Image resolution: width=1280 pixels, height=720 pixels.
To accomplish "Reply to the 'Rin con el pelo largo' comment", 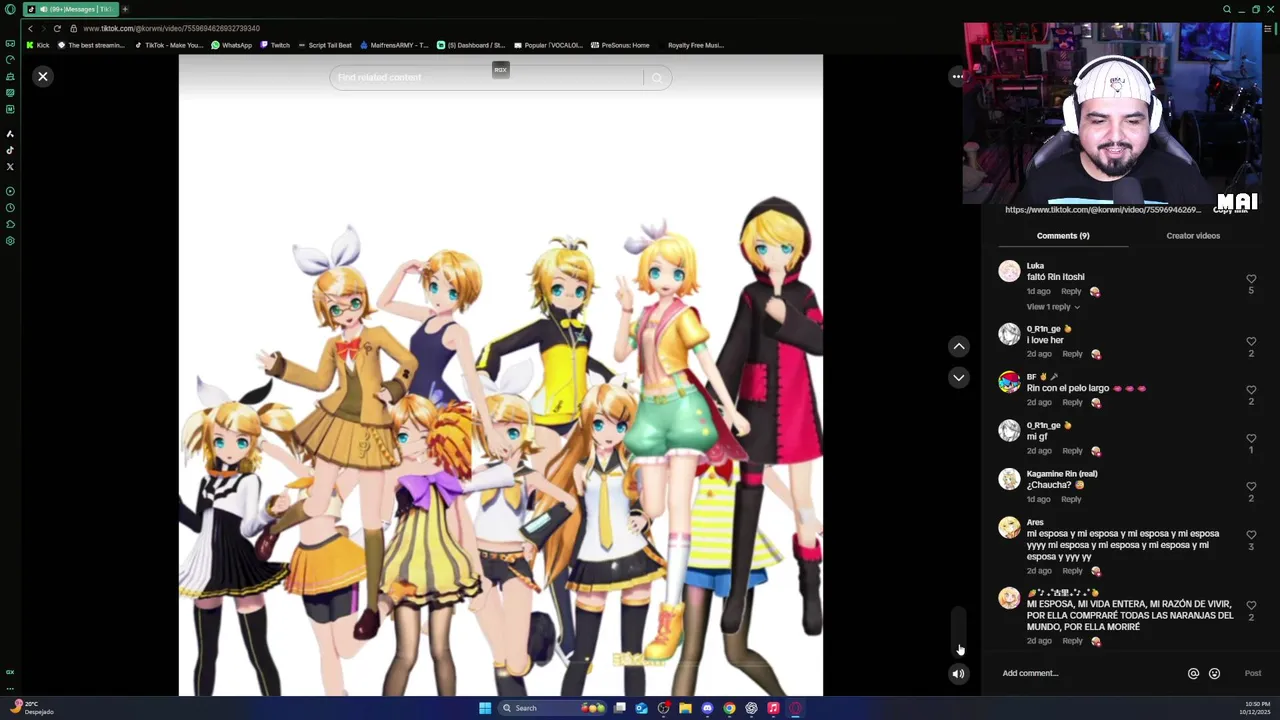I will (1072, 402).
